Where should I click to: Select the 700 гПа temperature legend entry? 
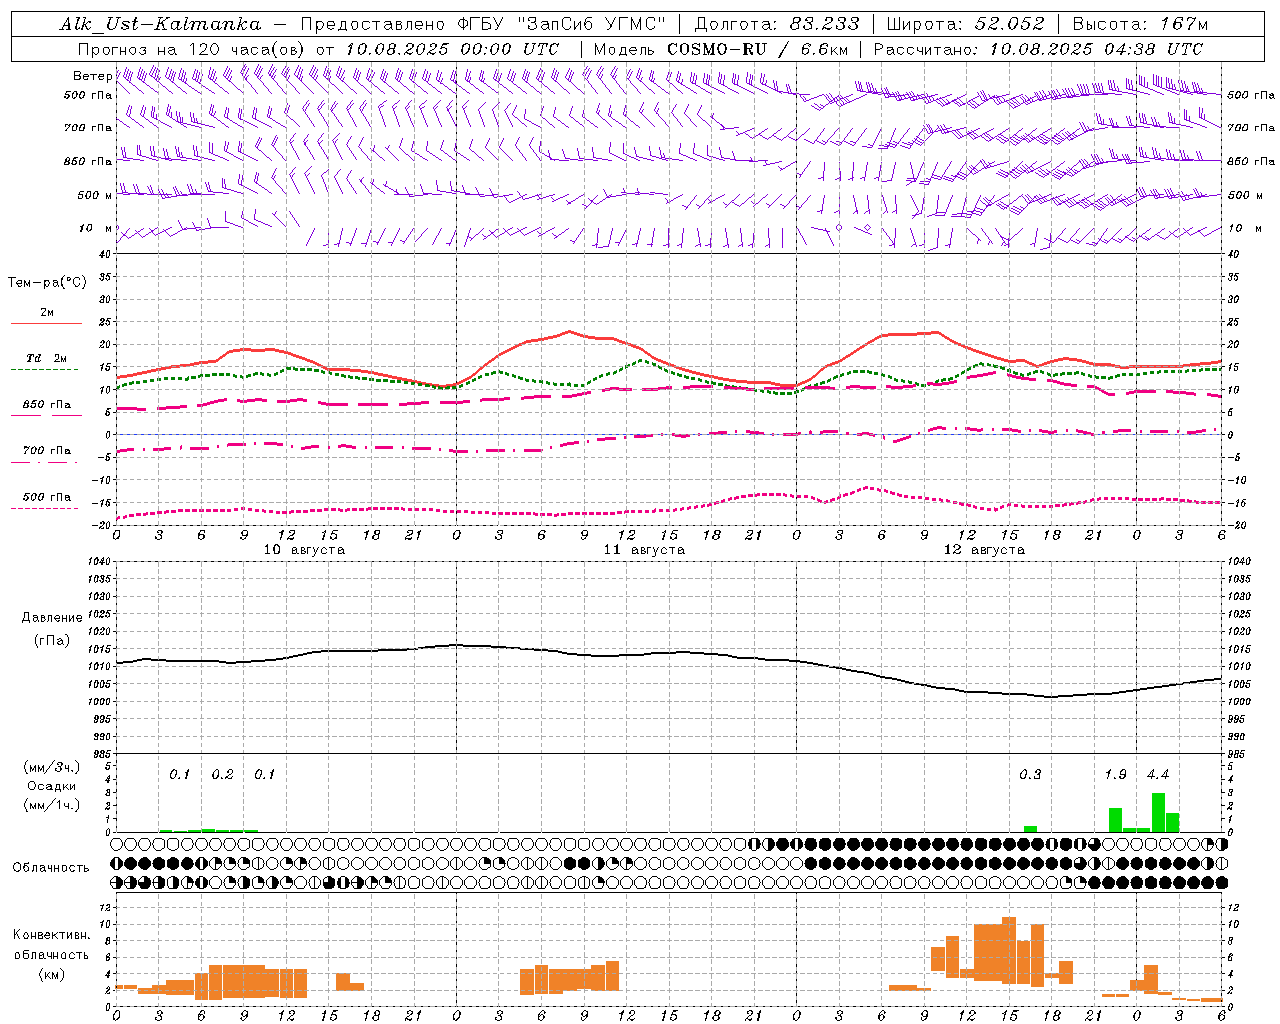click(46, 451)
